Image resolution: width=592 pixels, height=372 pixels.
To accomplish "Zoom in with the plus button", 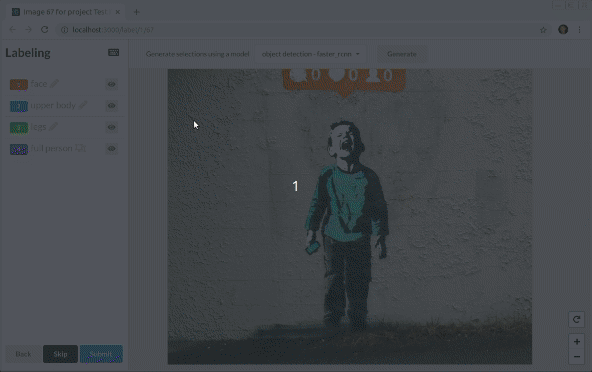I will 577,342.
